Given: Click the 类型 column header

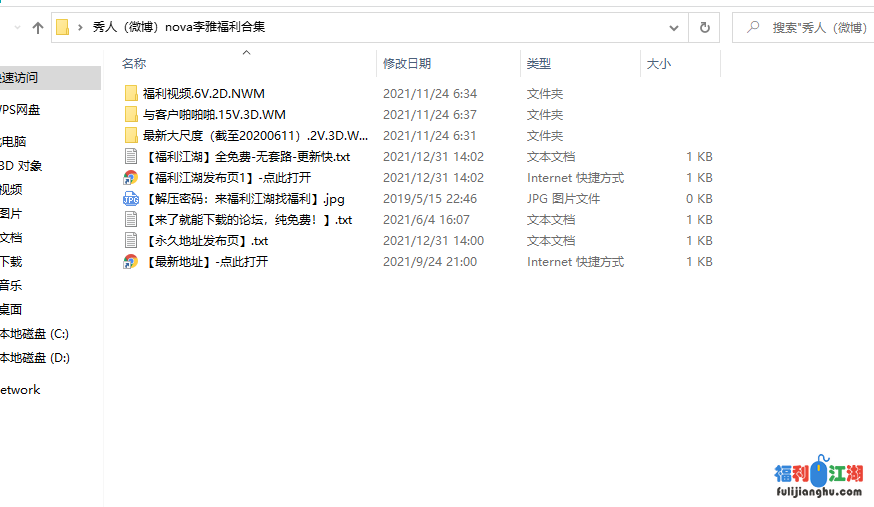Looking at the screenshot, I should tap(539, 63).
